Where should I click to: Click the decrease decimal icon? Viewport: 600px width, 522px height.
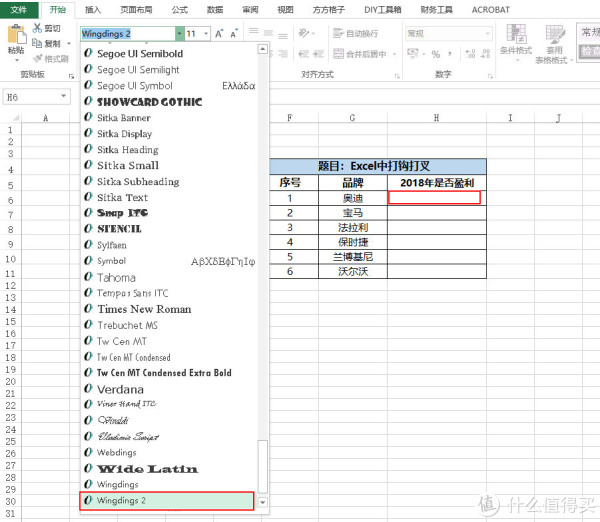(485, 54)
